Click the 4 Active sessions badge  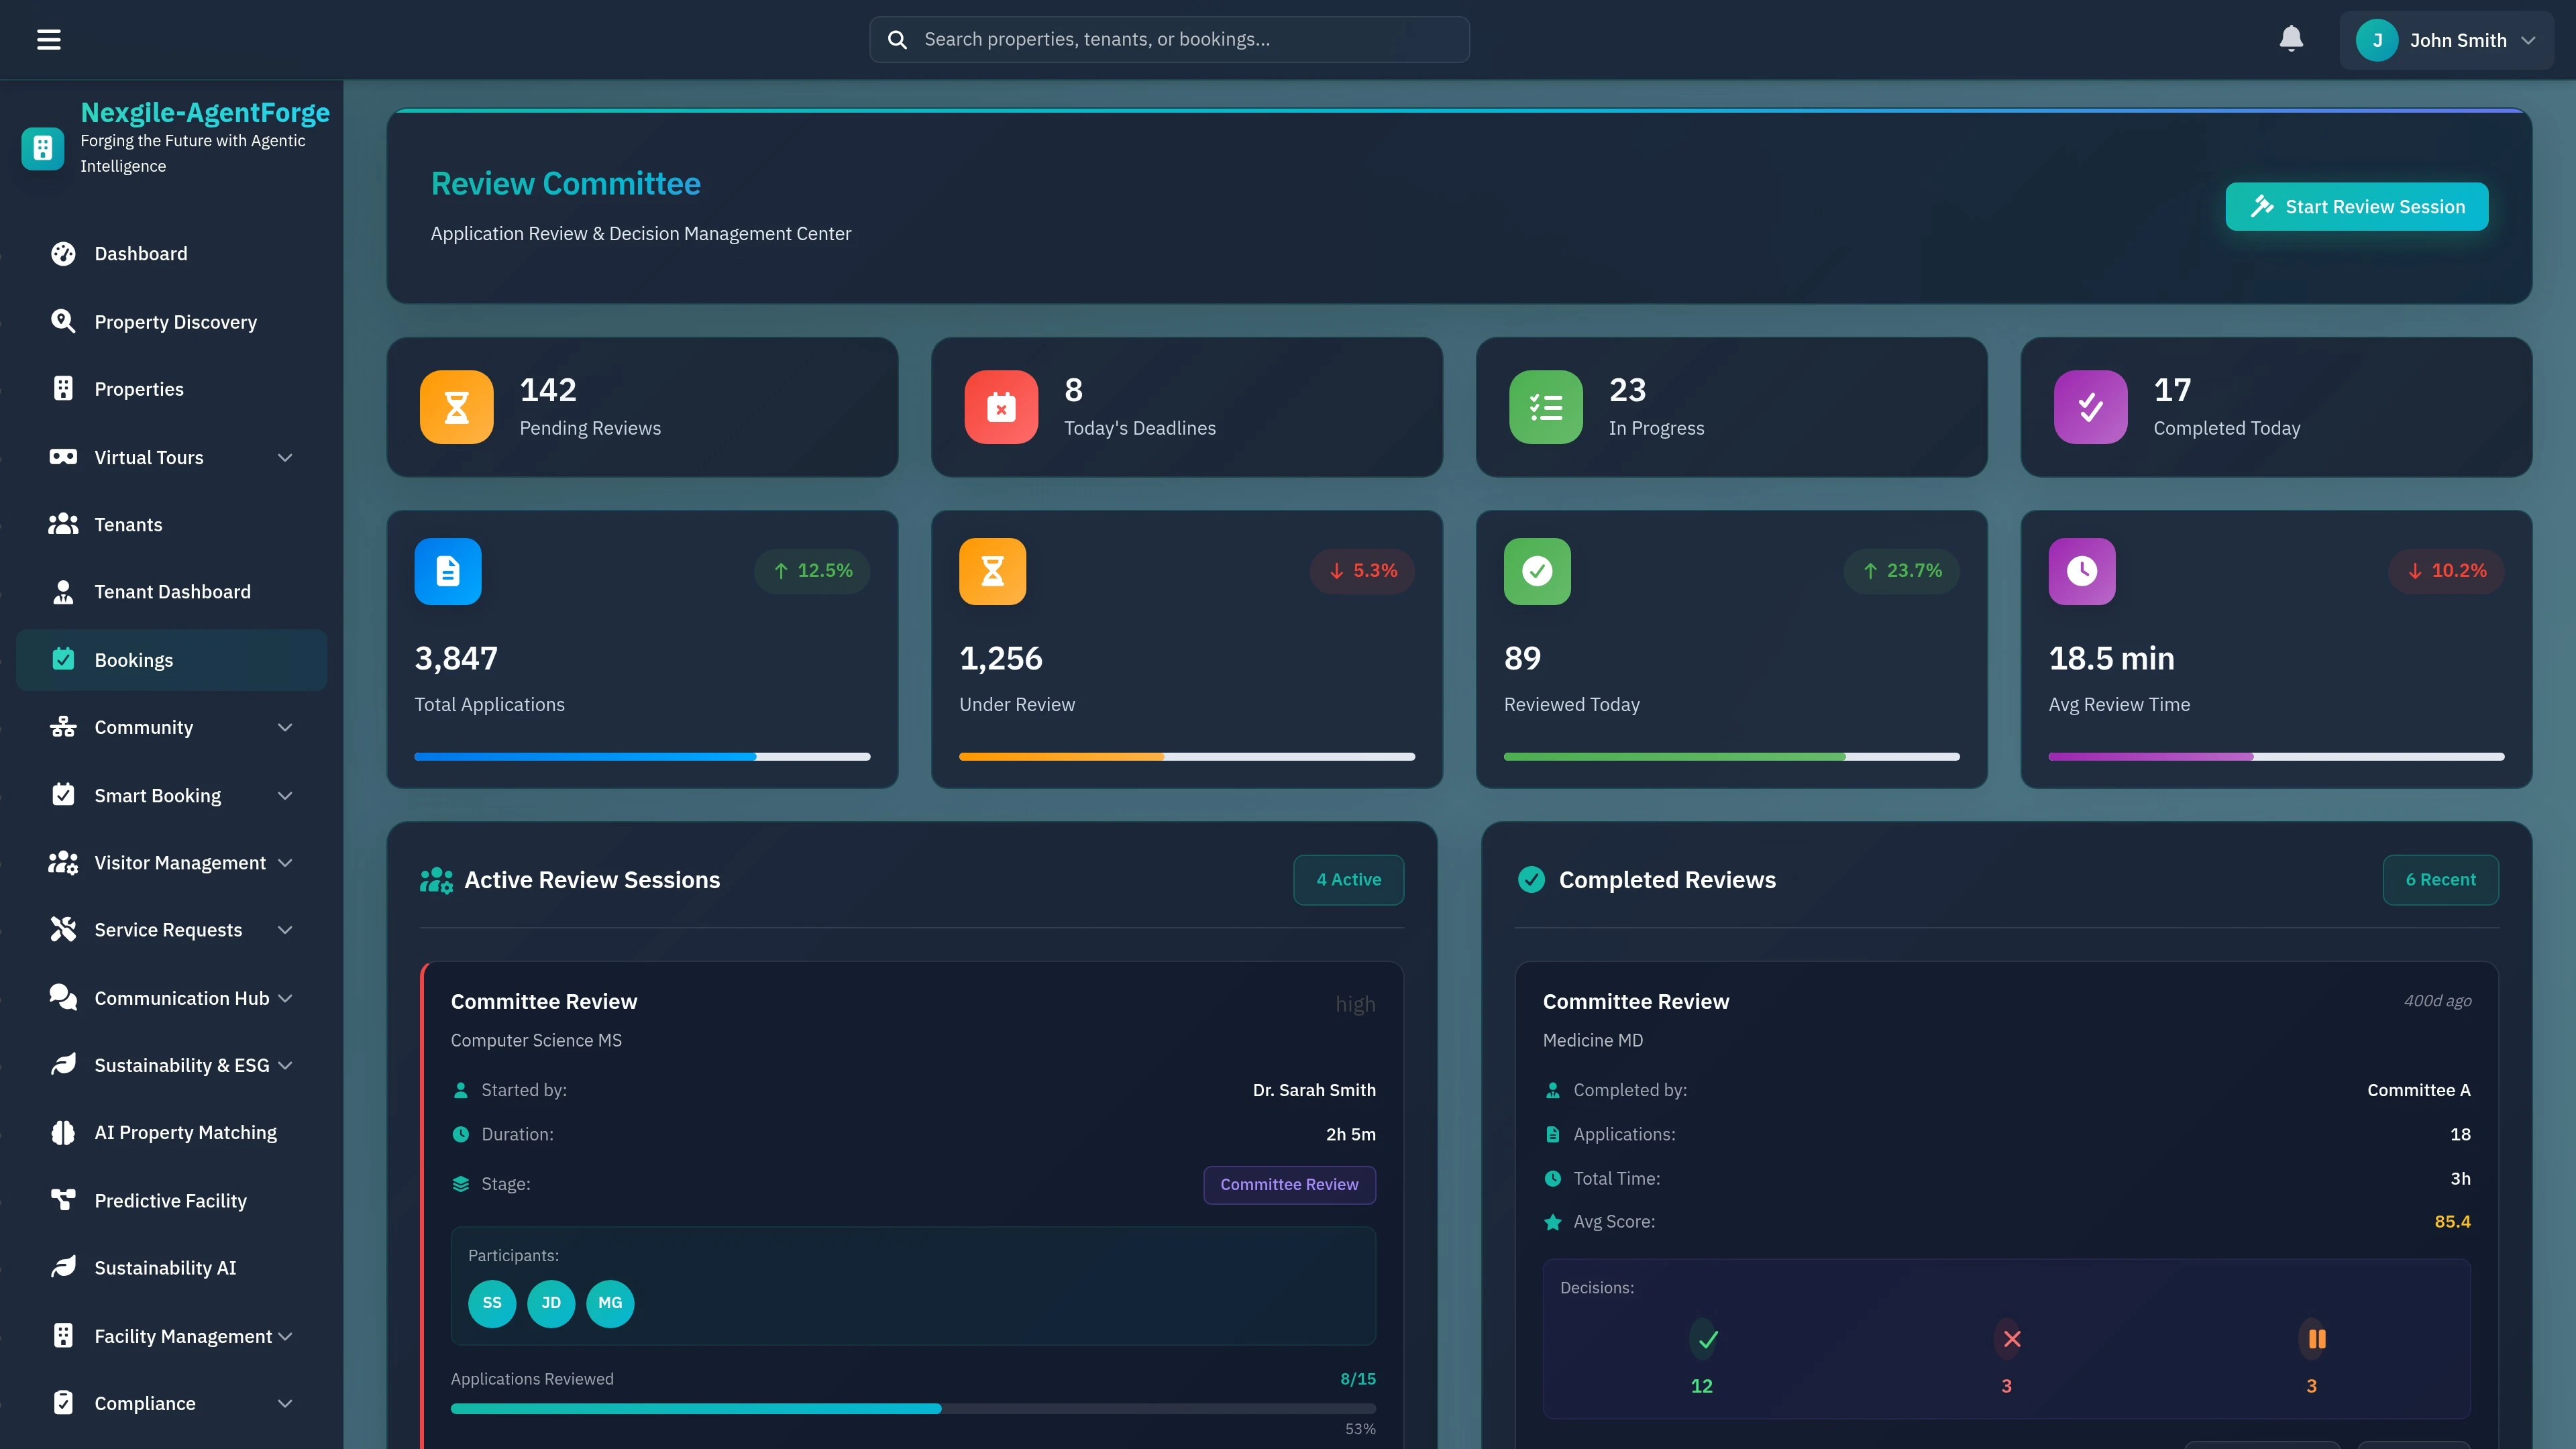point(1348,879)
